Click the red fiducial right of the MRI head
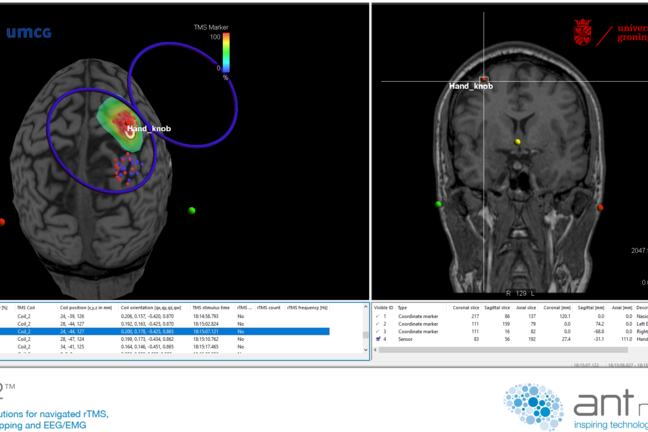Image resolution: width=648 pixels, height=432 pixels. [x=600, y=208]
